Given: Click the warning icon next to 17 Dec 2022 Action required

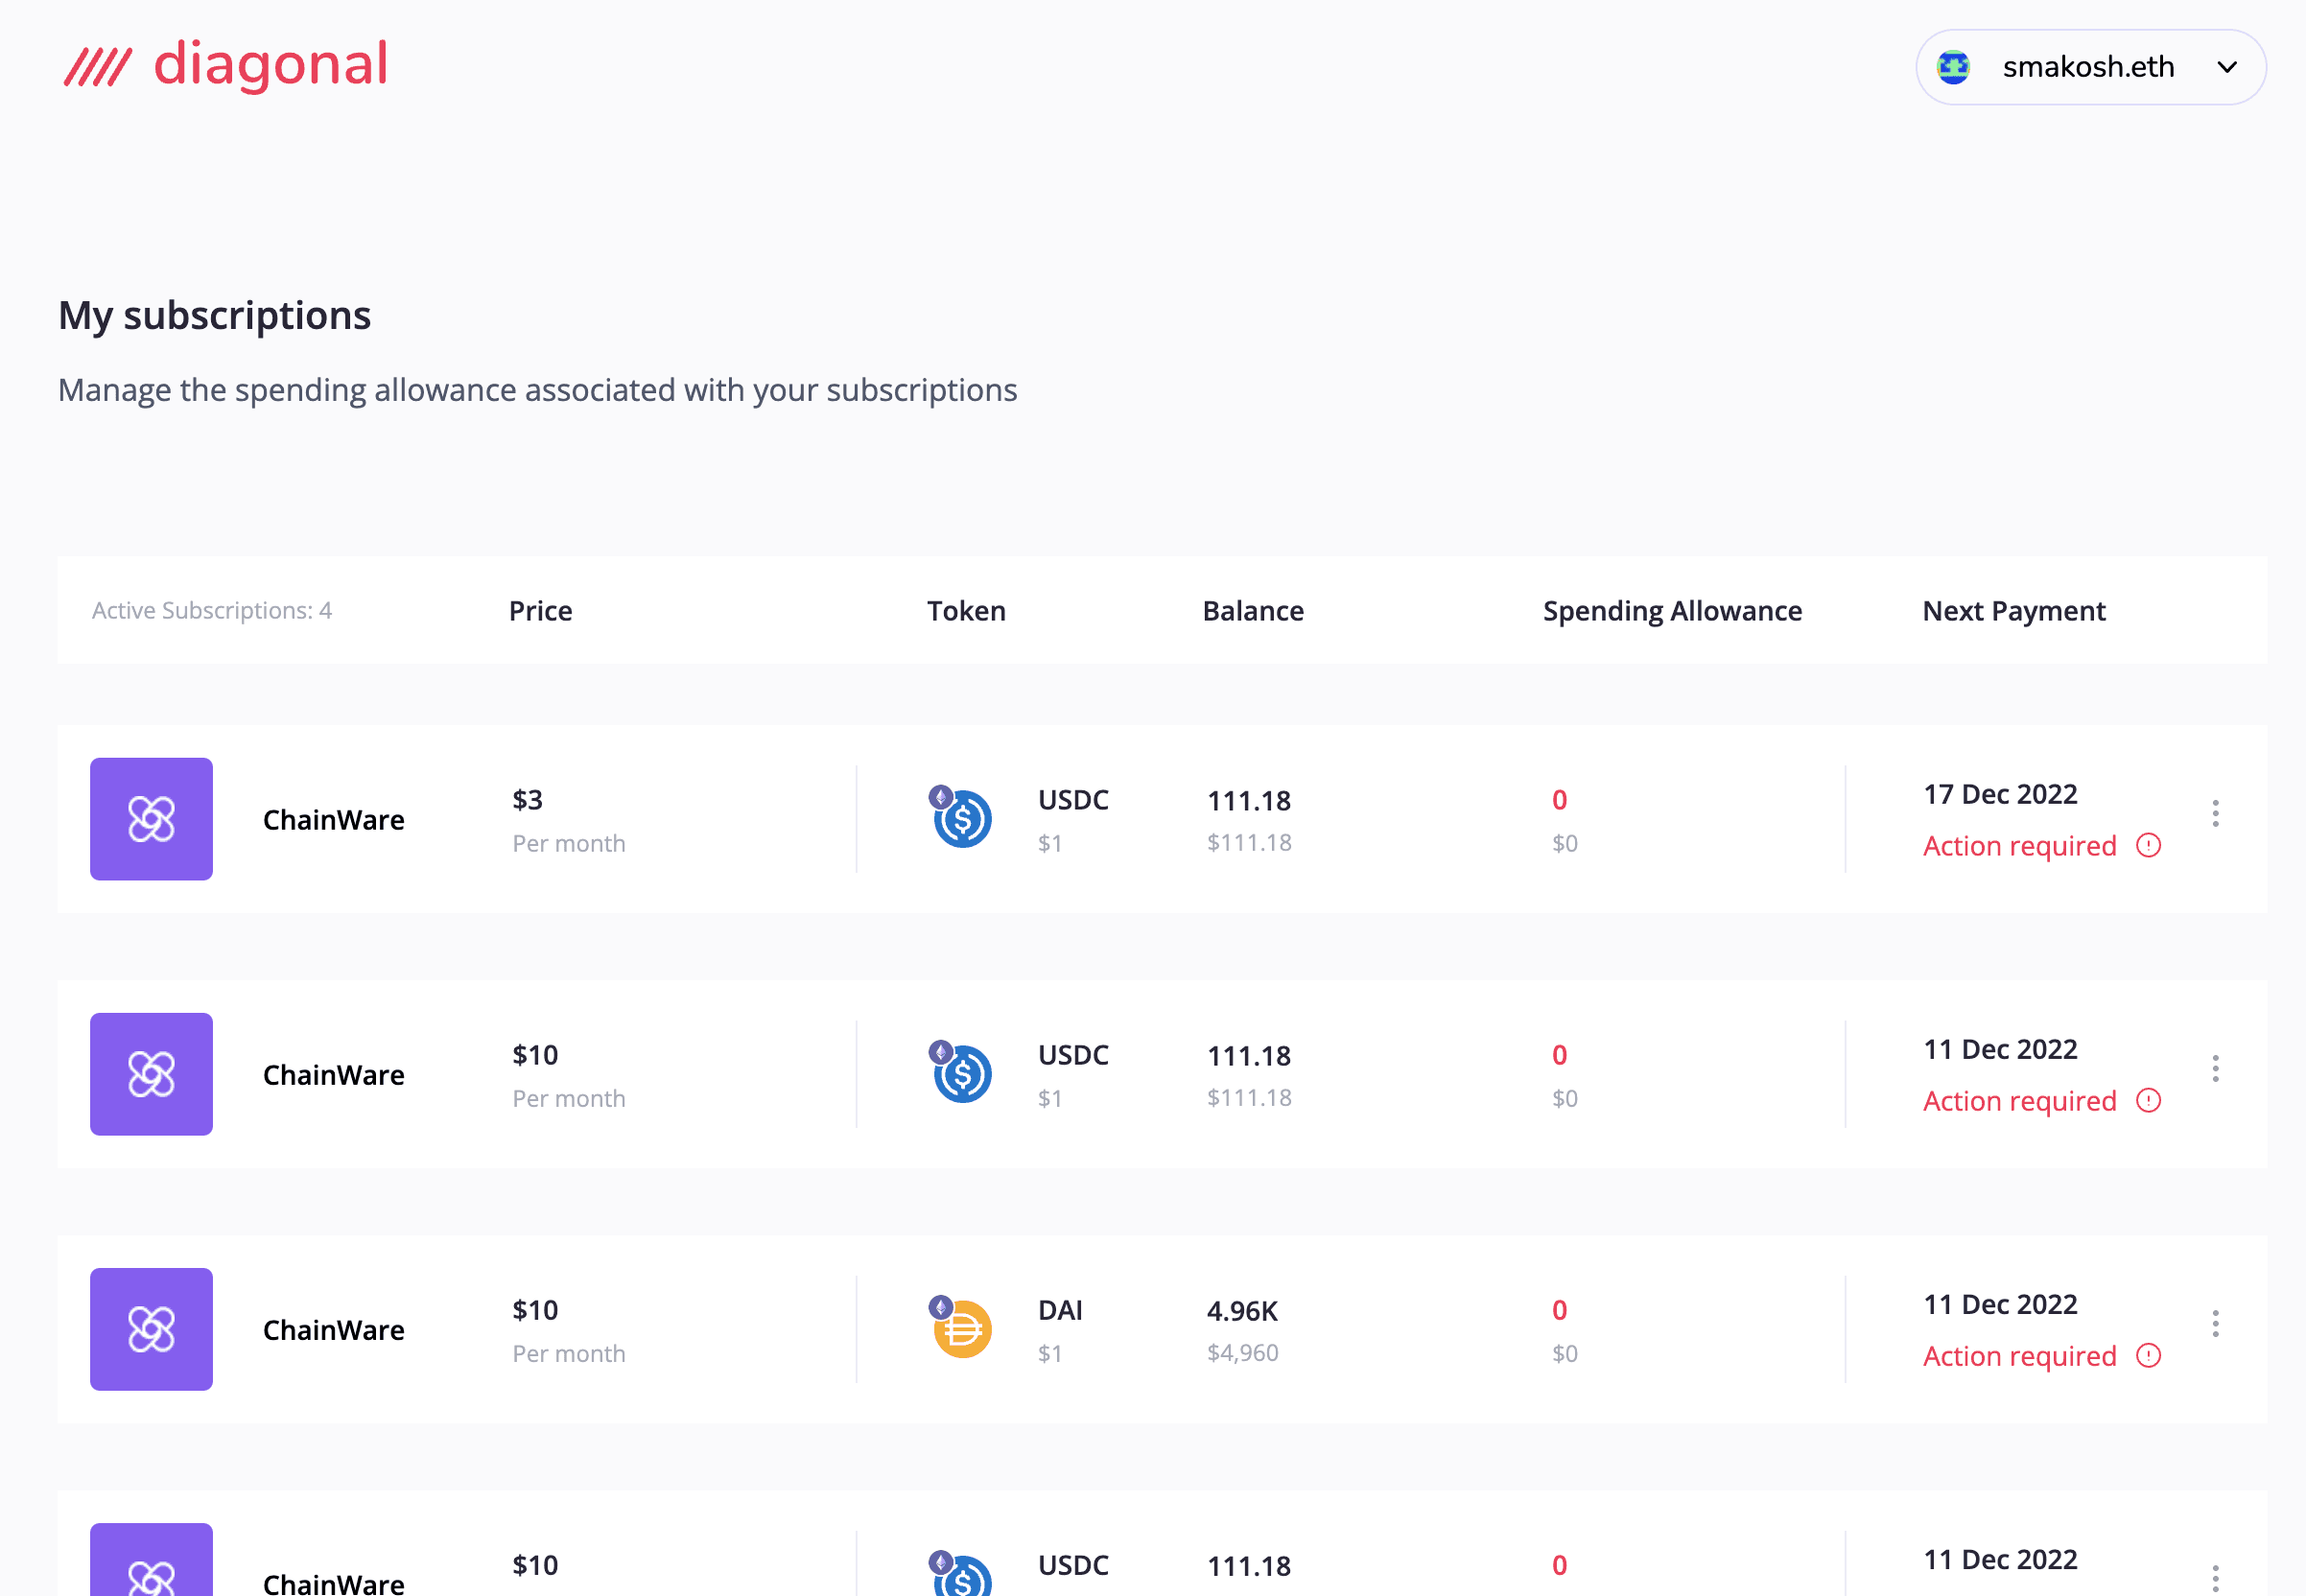Looking at the screenshot, I should point(2149,846).
